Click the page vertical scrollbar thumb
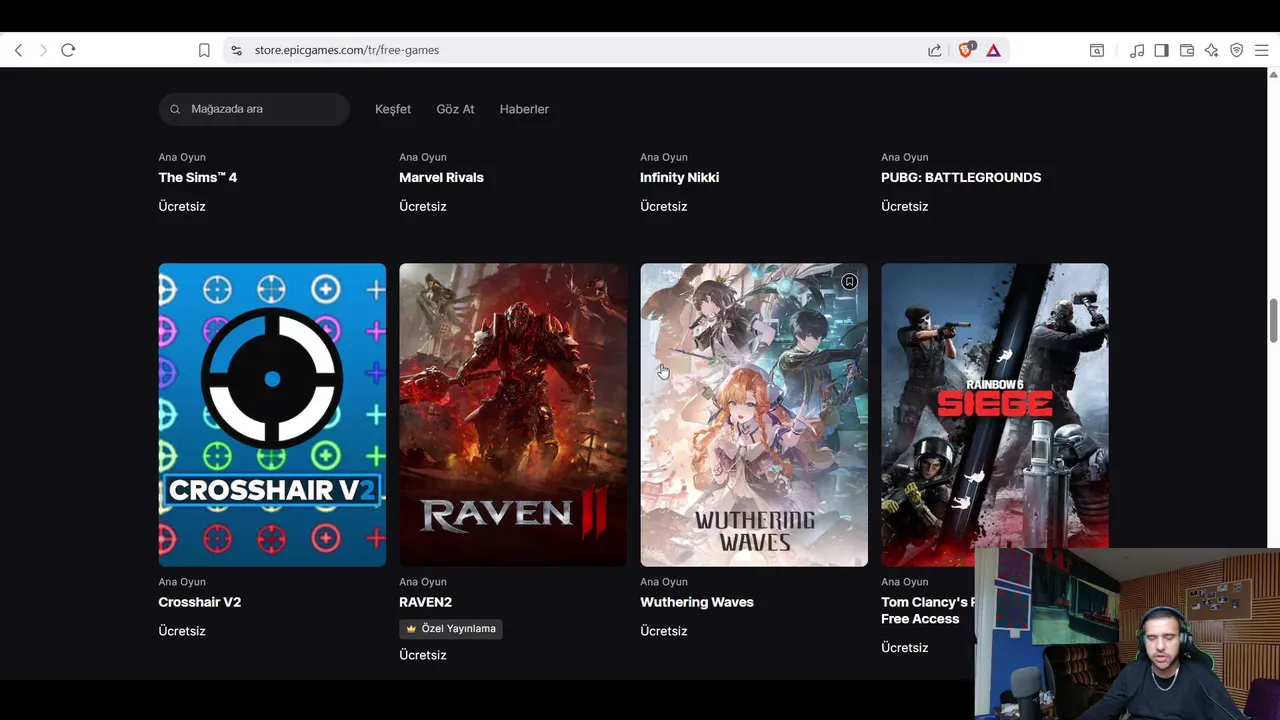 (x=1273, y=321)
